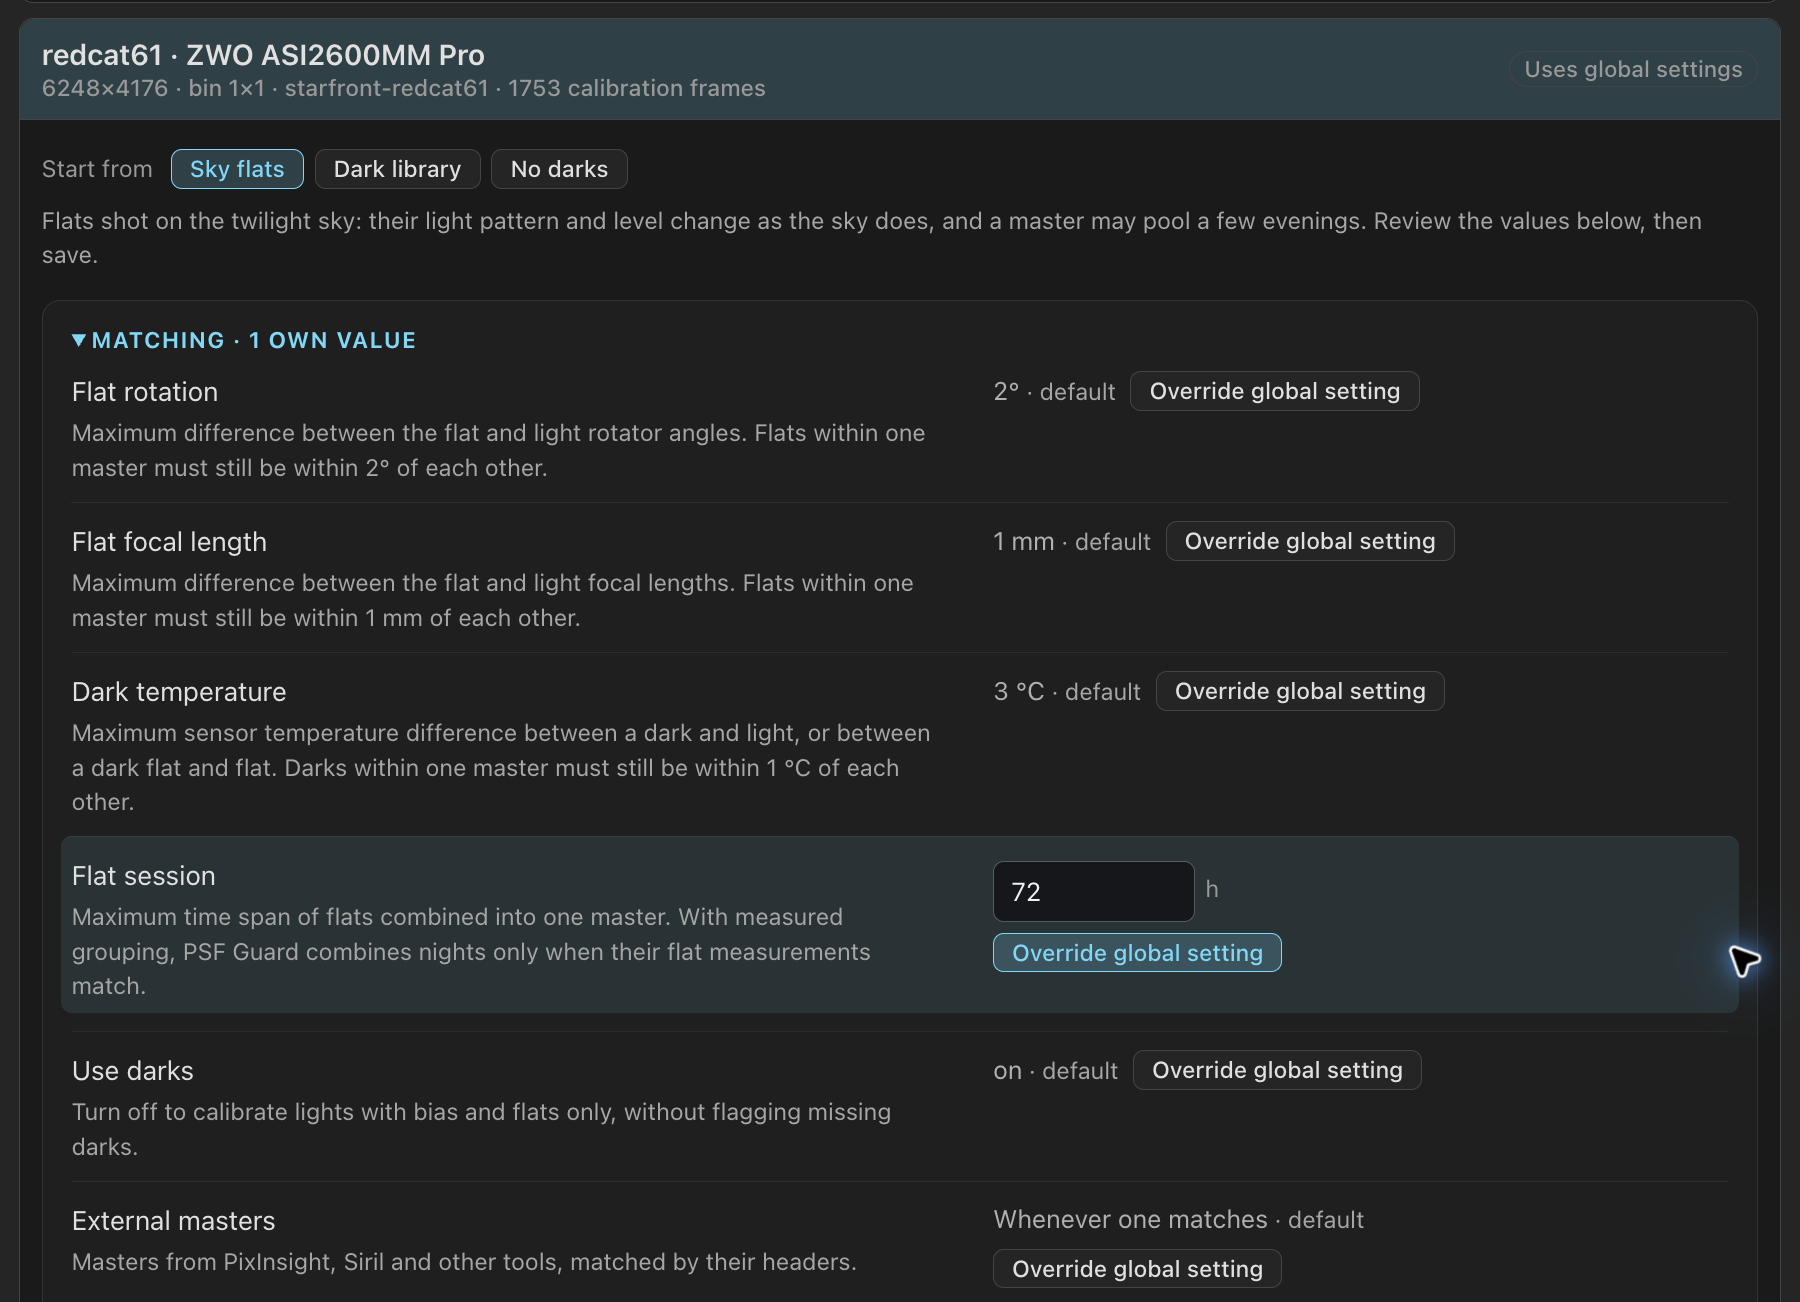Toggle Flat session's active Override global setting
This screenshot has width=1800, height=1302.
pyautogui.click(x=1137, y=953)
